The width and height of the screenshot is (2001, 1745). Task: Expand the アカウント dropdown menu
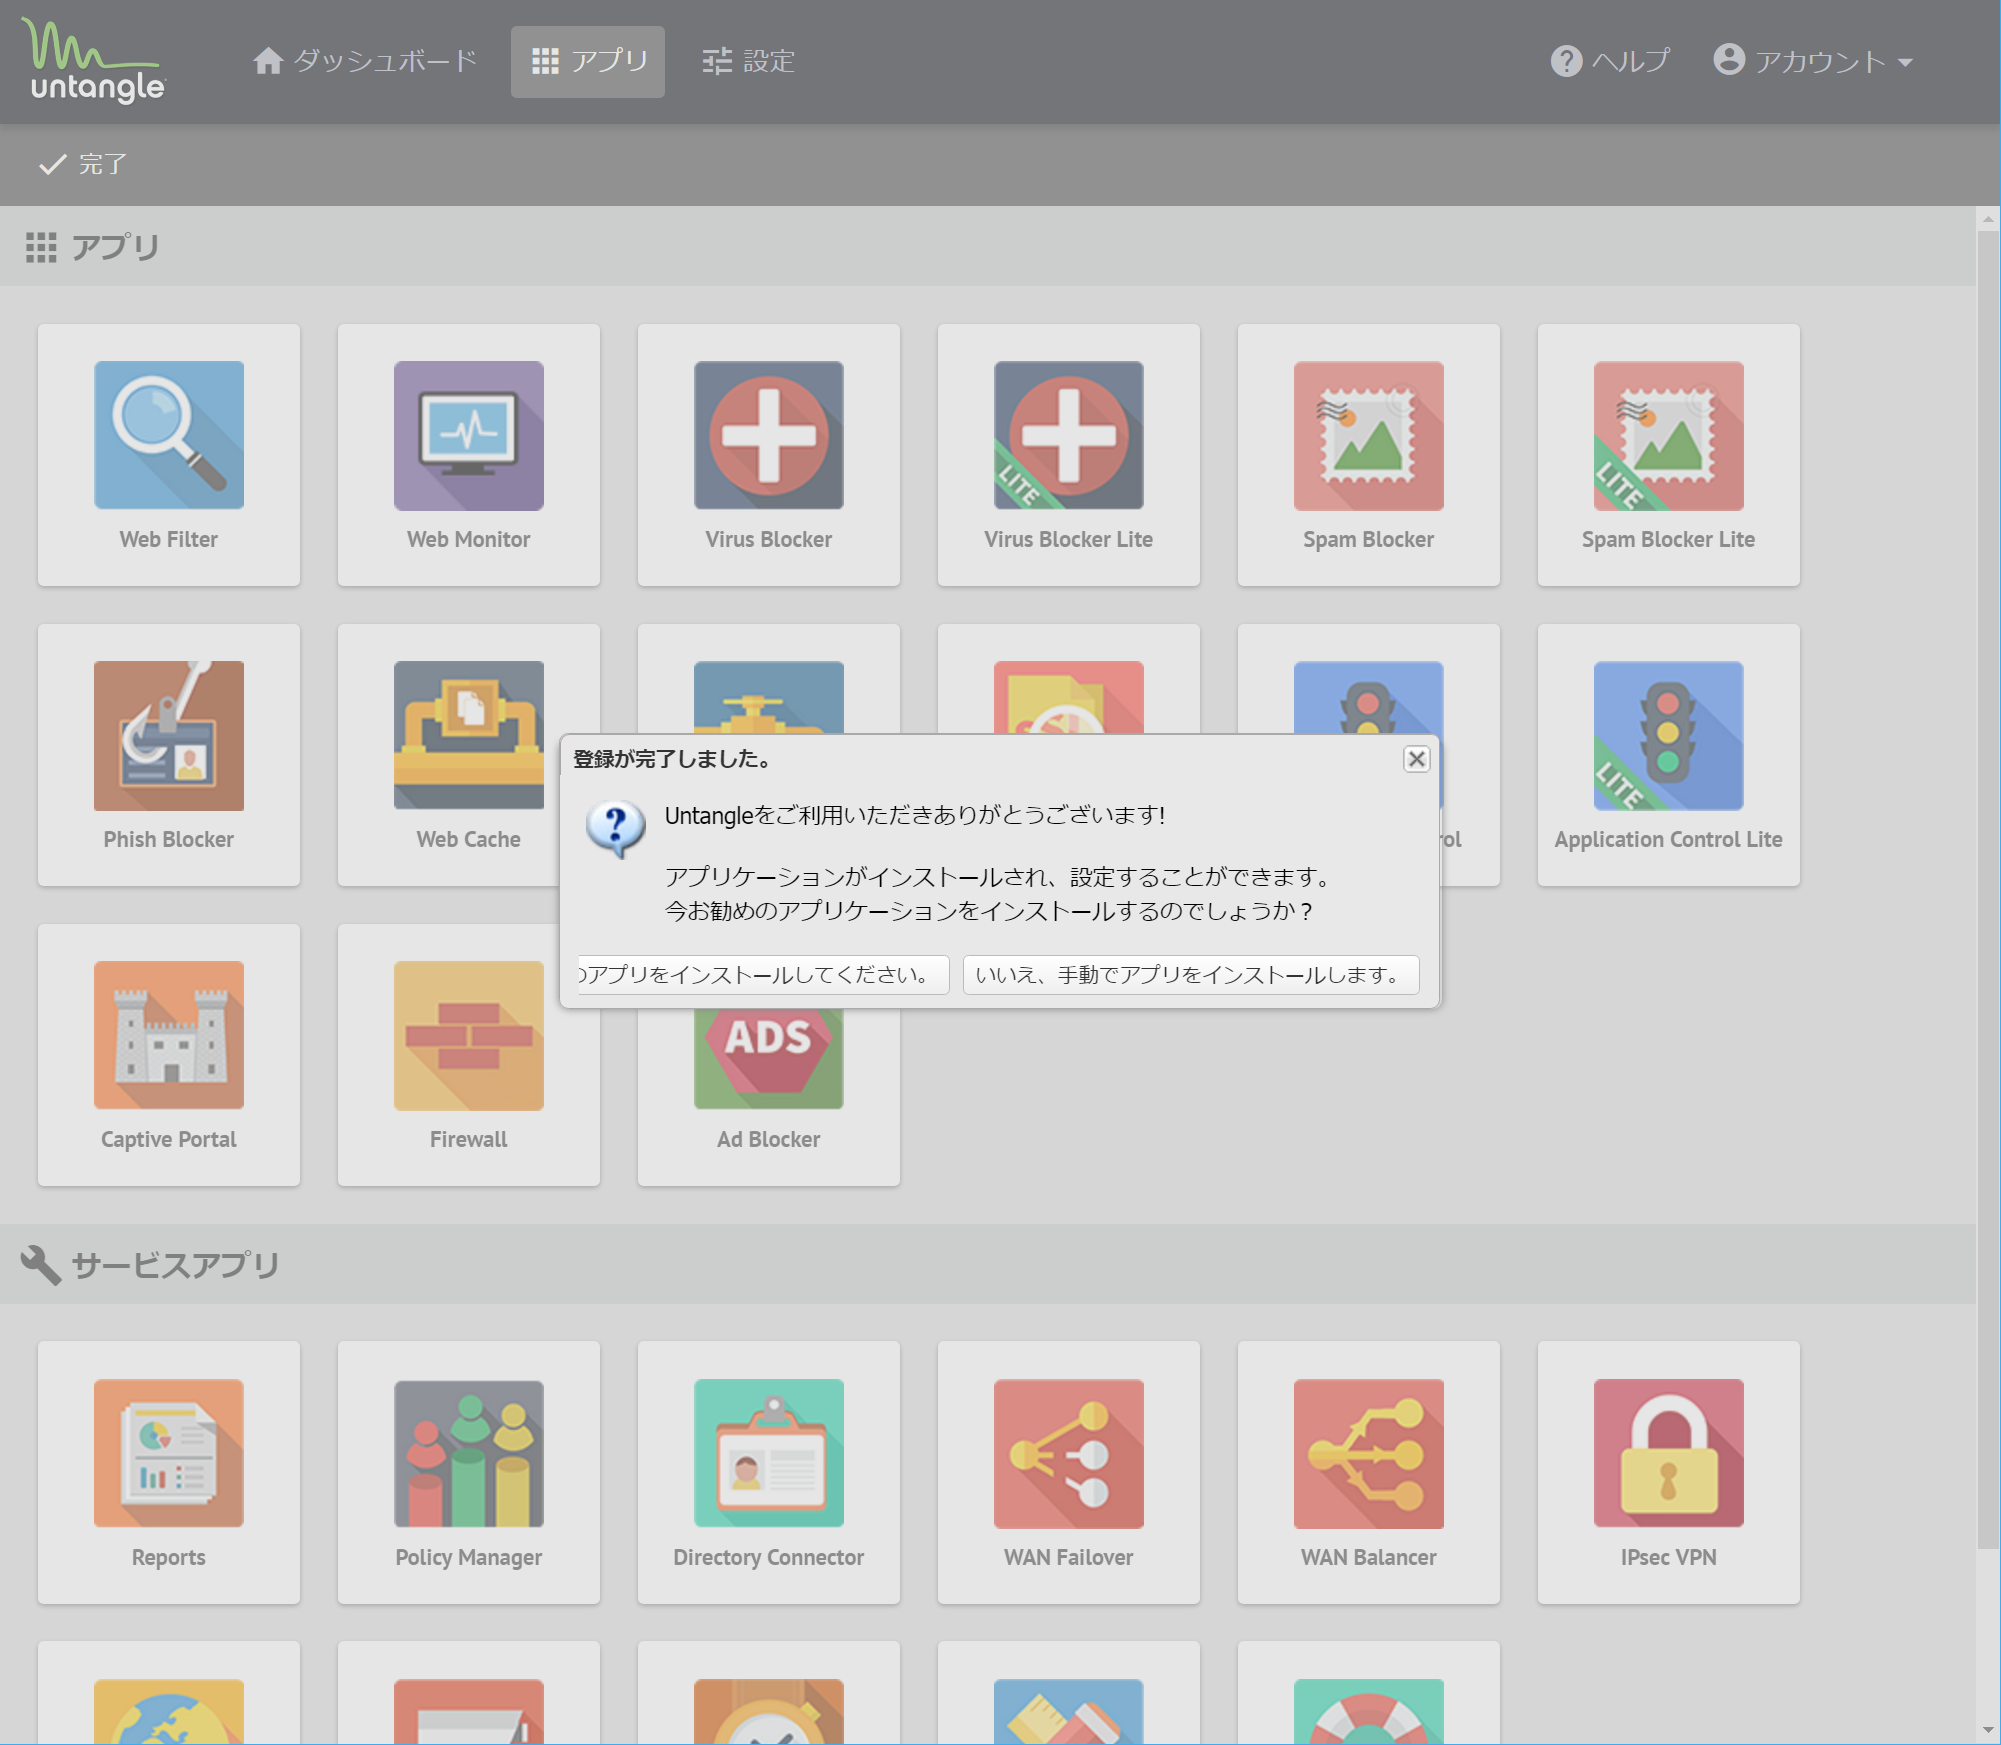pos(1813,61)
